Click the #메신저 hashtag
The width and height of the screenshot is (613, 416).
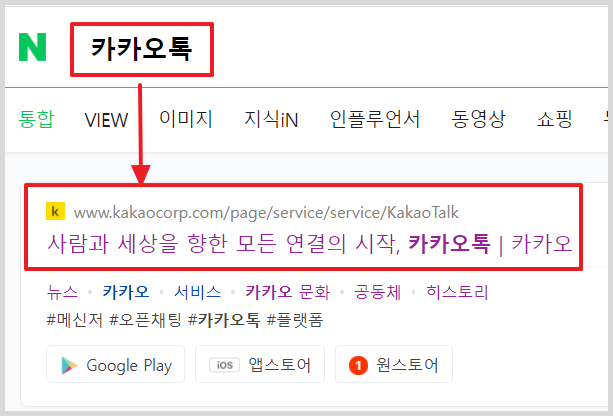click(75, 320)
